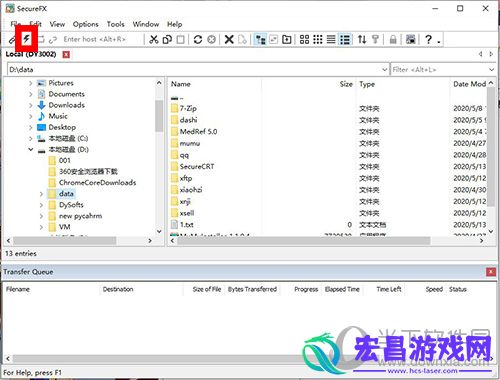Click the Cut scissors icon
The height and width of the screenshot is (380, 500).
[x=153, y=39]
